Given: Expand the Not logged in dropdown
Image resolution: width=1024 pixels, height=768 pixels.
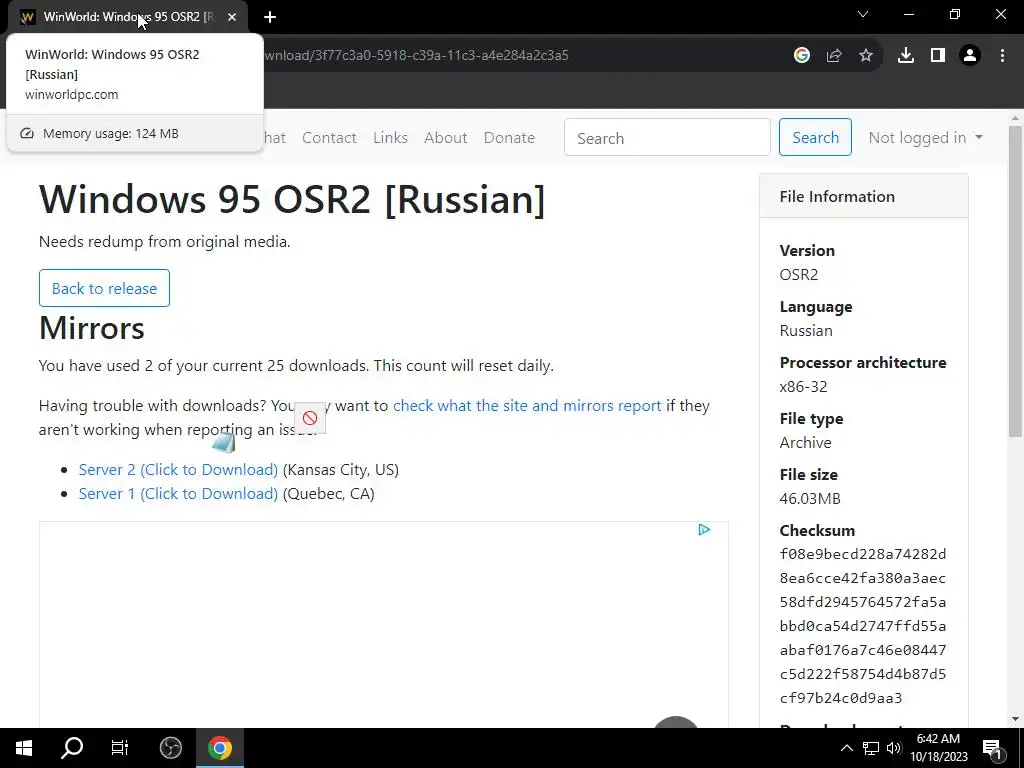Looking at the screenshot, I should coord(925,138).
